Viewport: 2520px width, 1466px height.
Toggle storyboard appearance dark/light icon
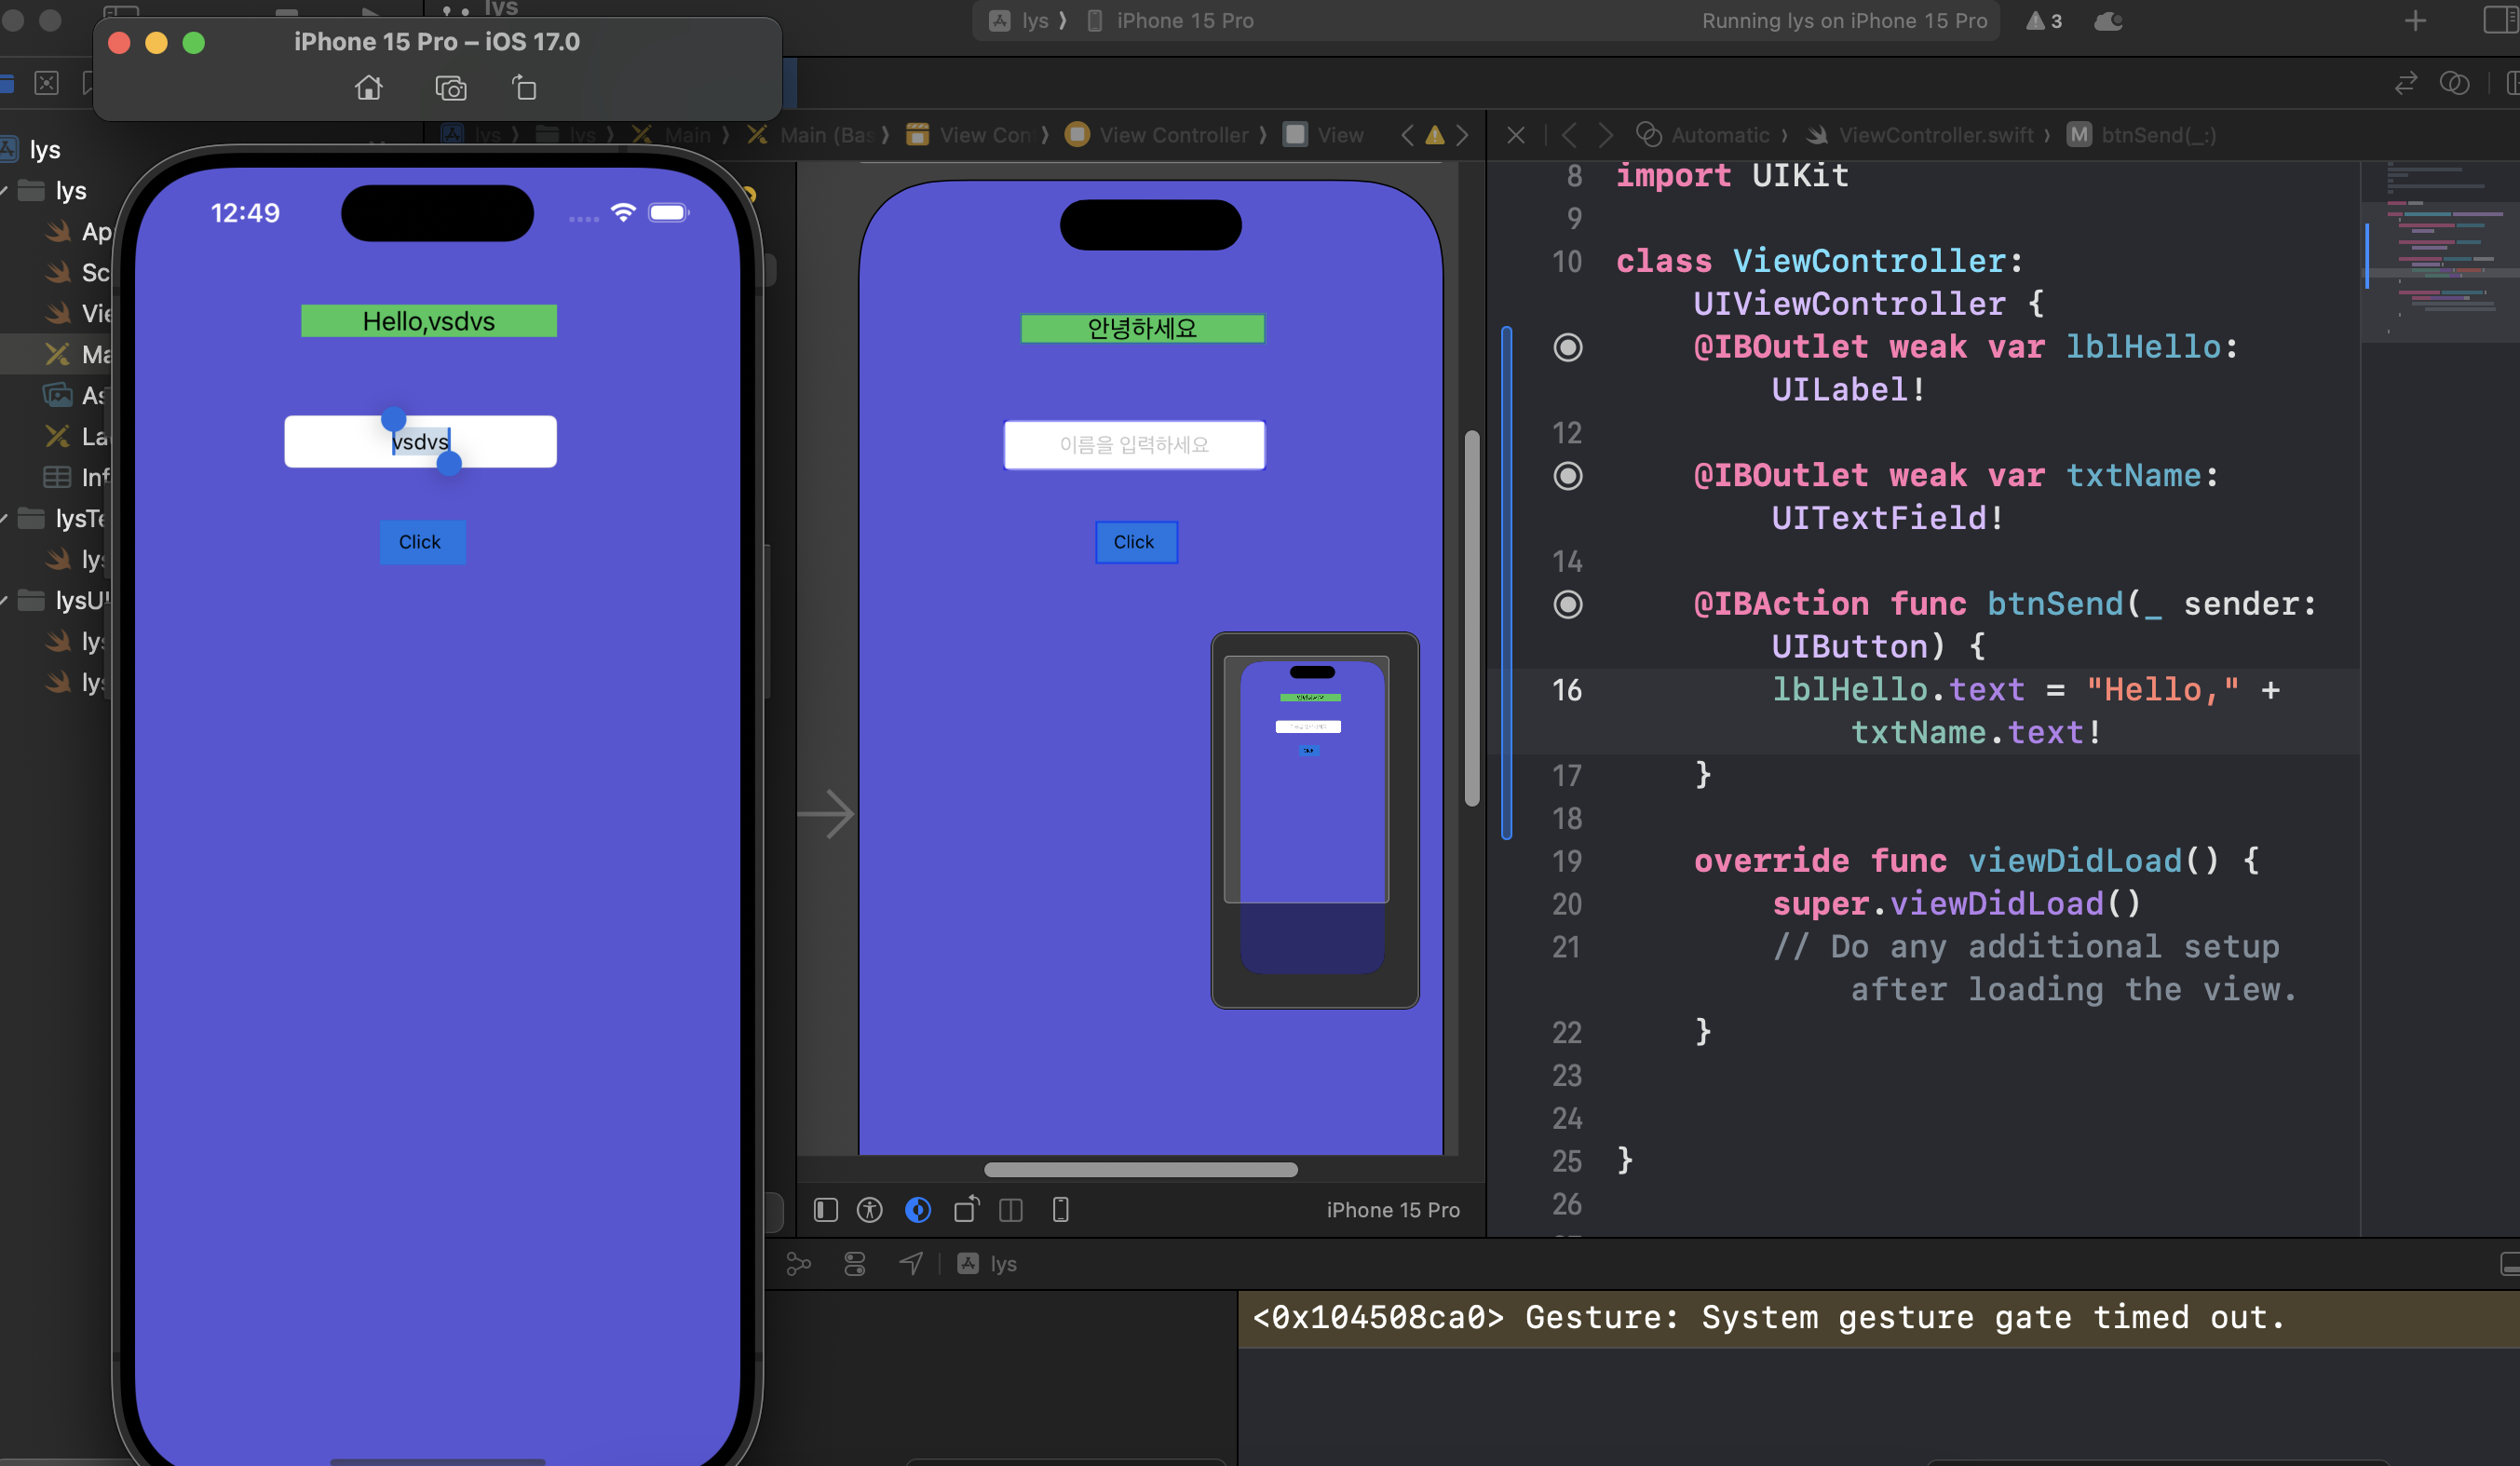click(917, 1210)
